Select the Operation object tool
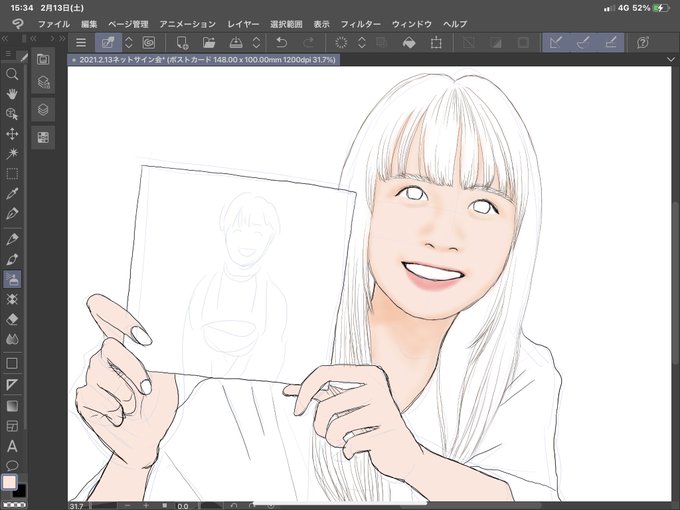Viewport: 680px width, 510px height. [x=12, y=114]
